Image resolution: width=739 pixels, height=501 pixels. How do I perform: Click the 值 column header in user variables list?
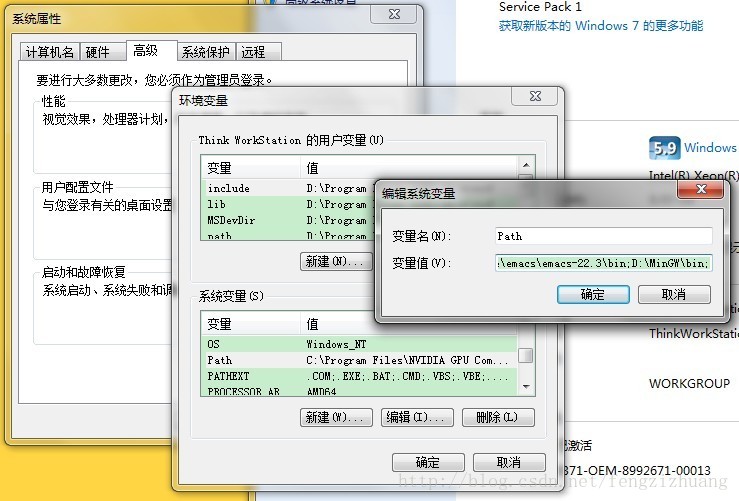pos(409,168)
